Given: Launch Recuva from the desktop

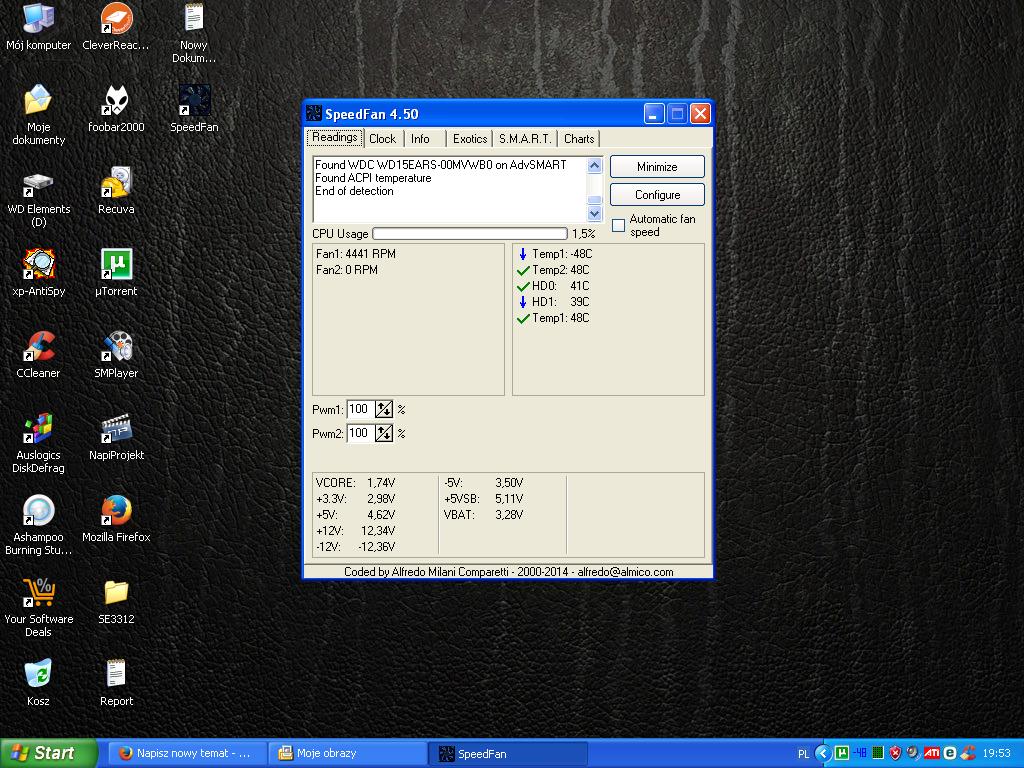Looking at the screenshot, I should tap(116, 183).
